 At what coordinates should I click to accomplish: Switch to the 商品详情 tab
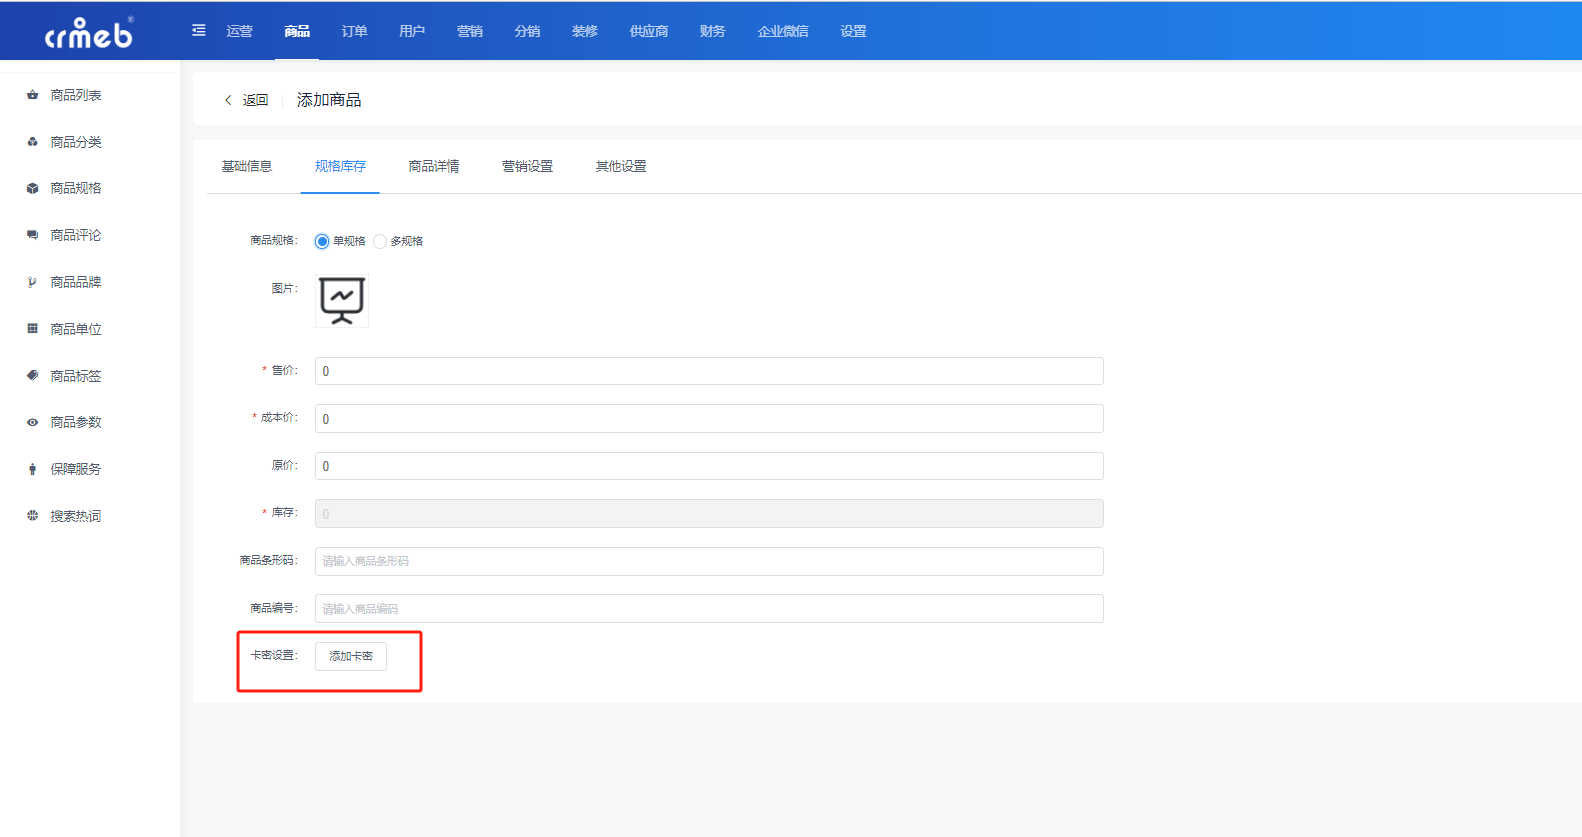pos(434,166)
